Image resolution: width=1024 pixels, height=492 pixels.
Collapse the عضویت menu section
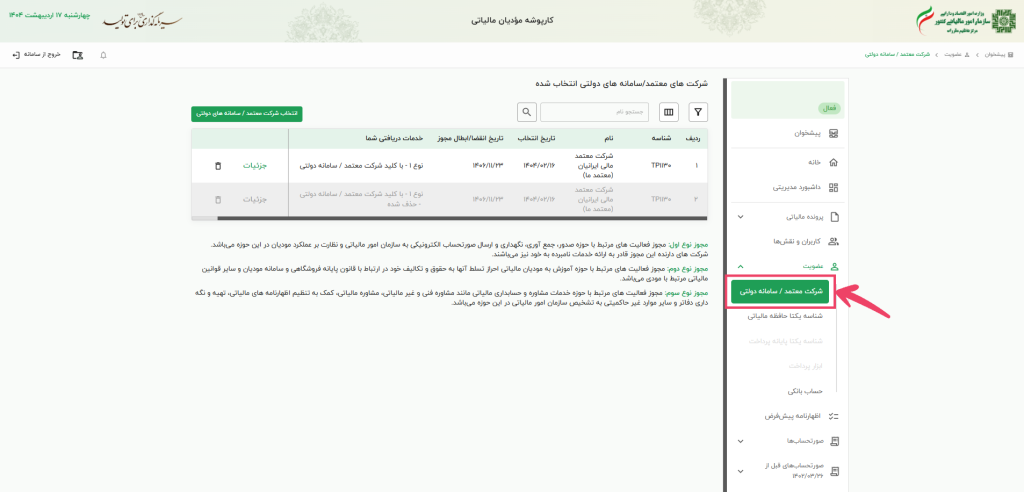pyautogui.click(x=740, y=267)
